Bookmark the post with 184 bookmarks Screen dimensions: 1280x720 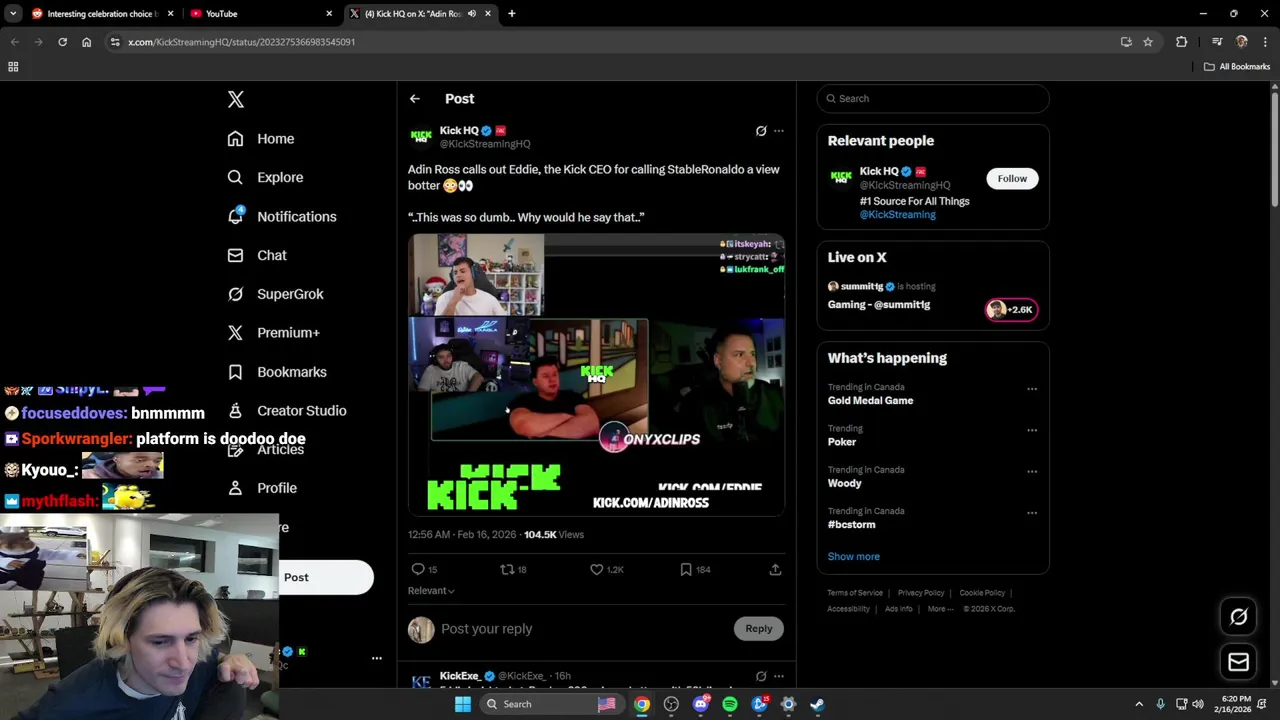pos(686,569)
